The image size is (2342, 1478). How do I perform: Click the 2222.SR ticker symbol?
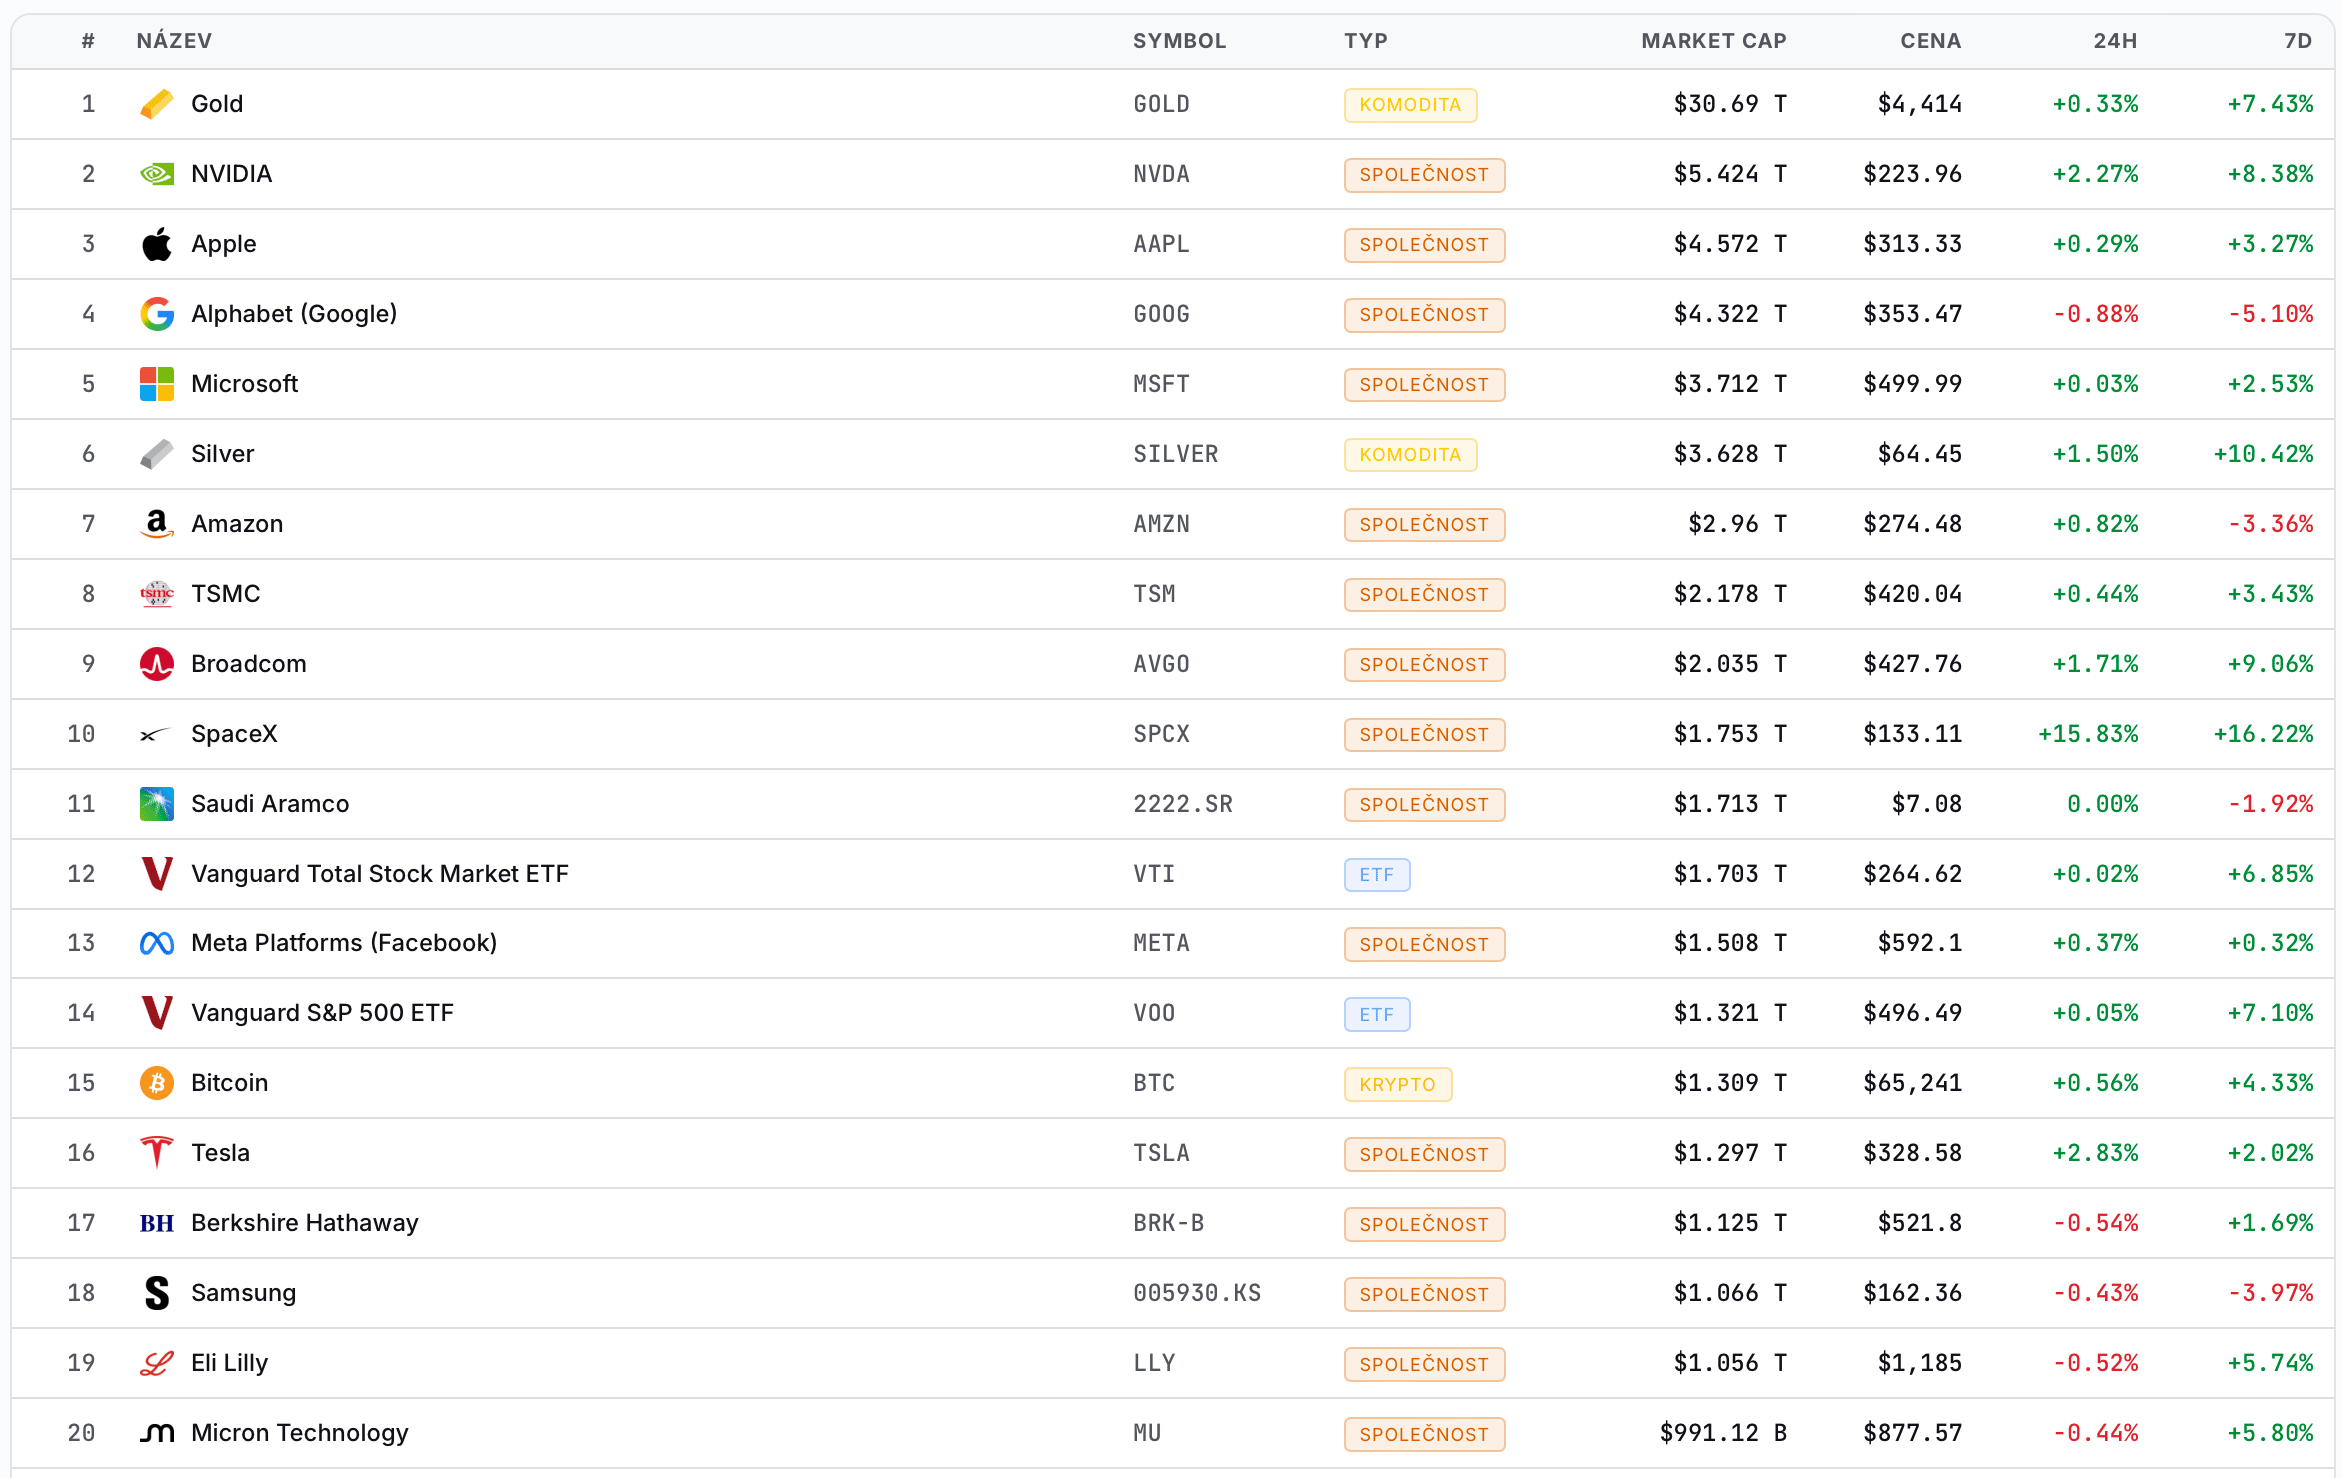(1183, 804)
